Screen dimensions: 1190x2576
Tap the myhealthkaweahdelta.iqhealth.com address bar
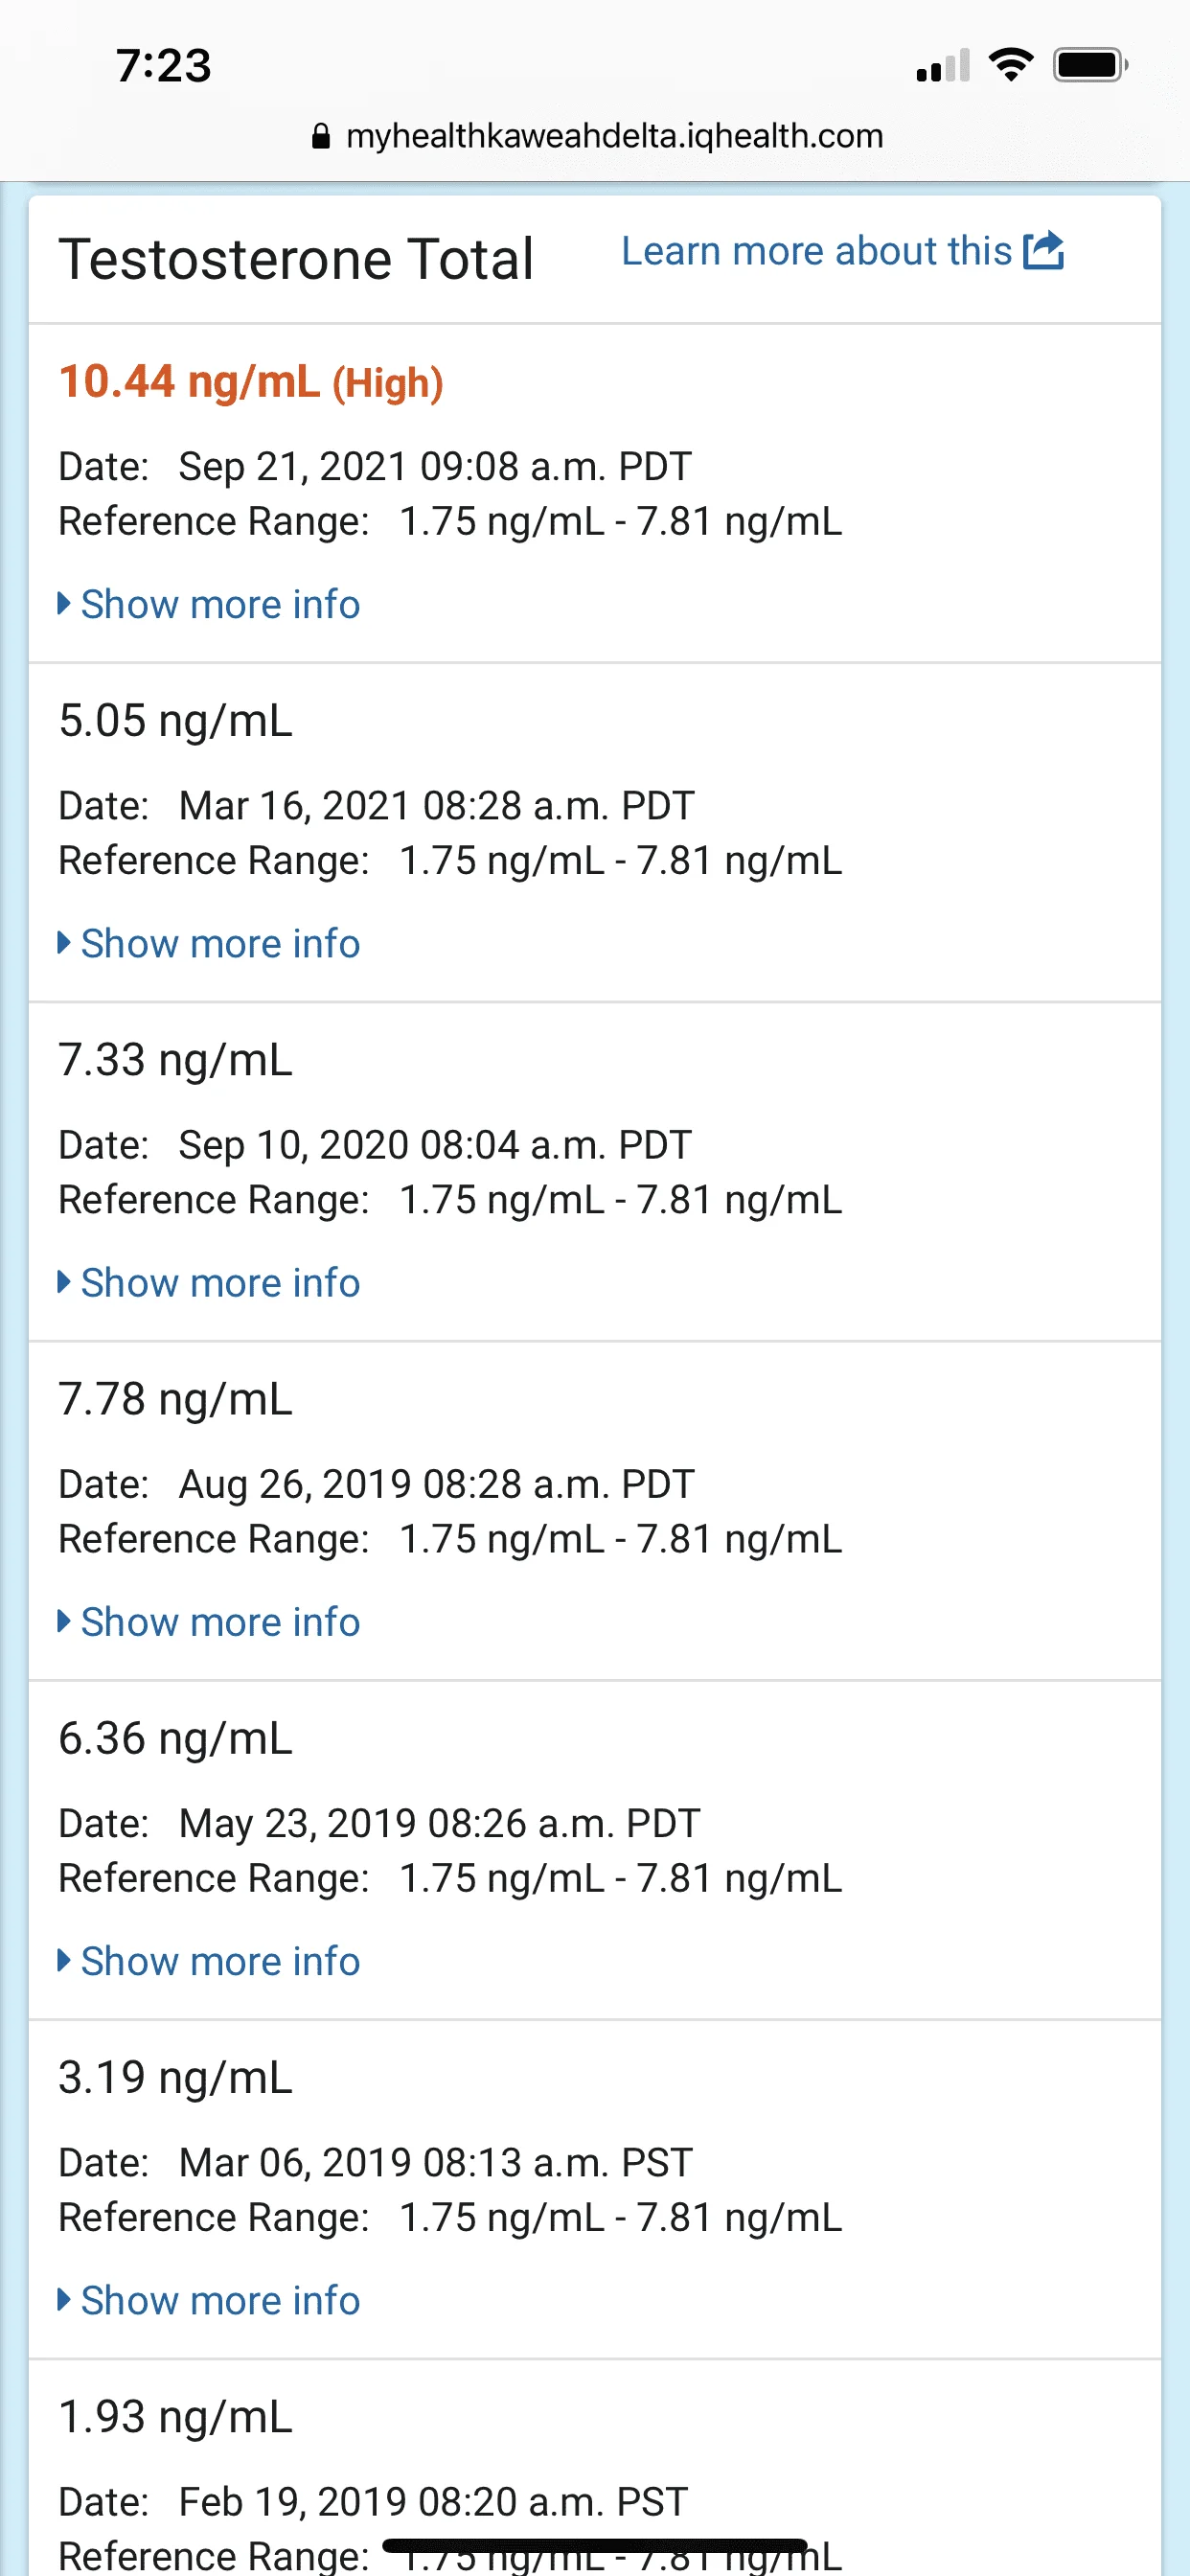tap(613, 136)
